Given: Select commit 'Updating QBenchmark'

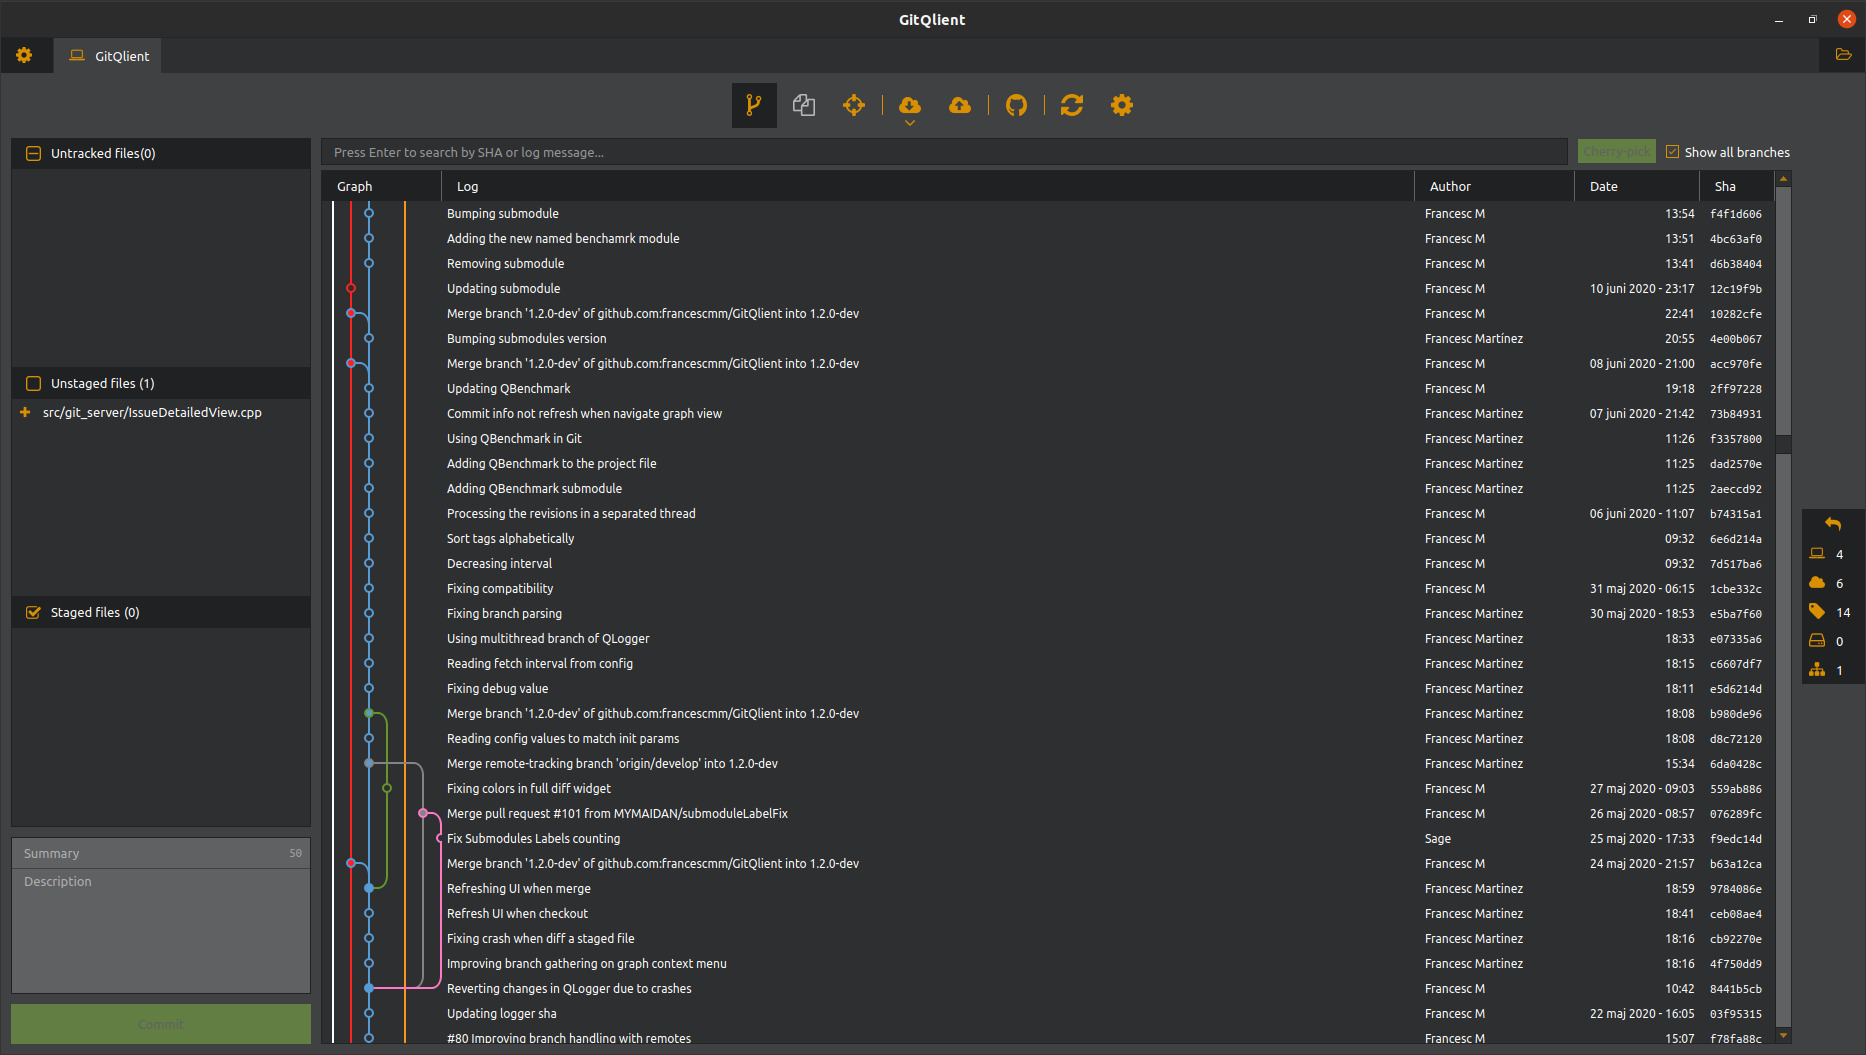Looking at the screenshot, I should point(508,388).
